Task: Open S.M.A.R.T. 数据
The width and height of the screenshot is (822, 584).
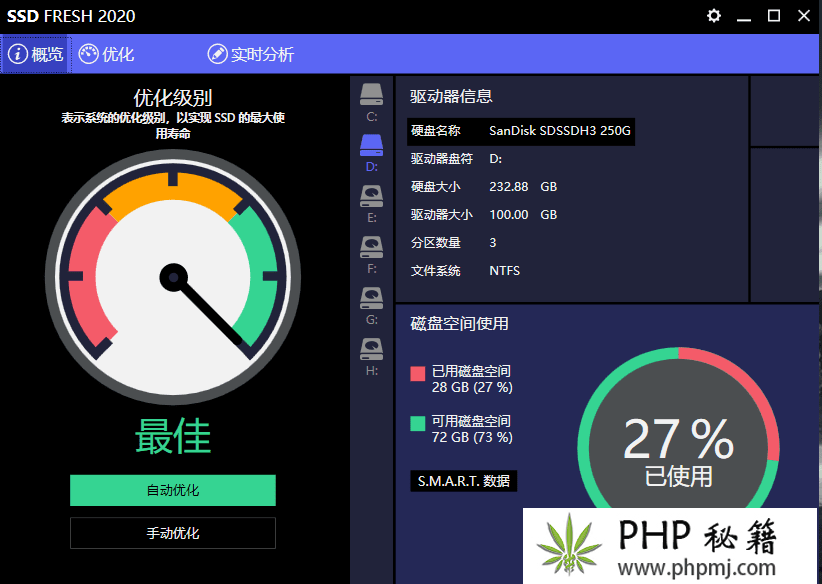Action: [463, 481]
